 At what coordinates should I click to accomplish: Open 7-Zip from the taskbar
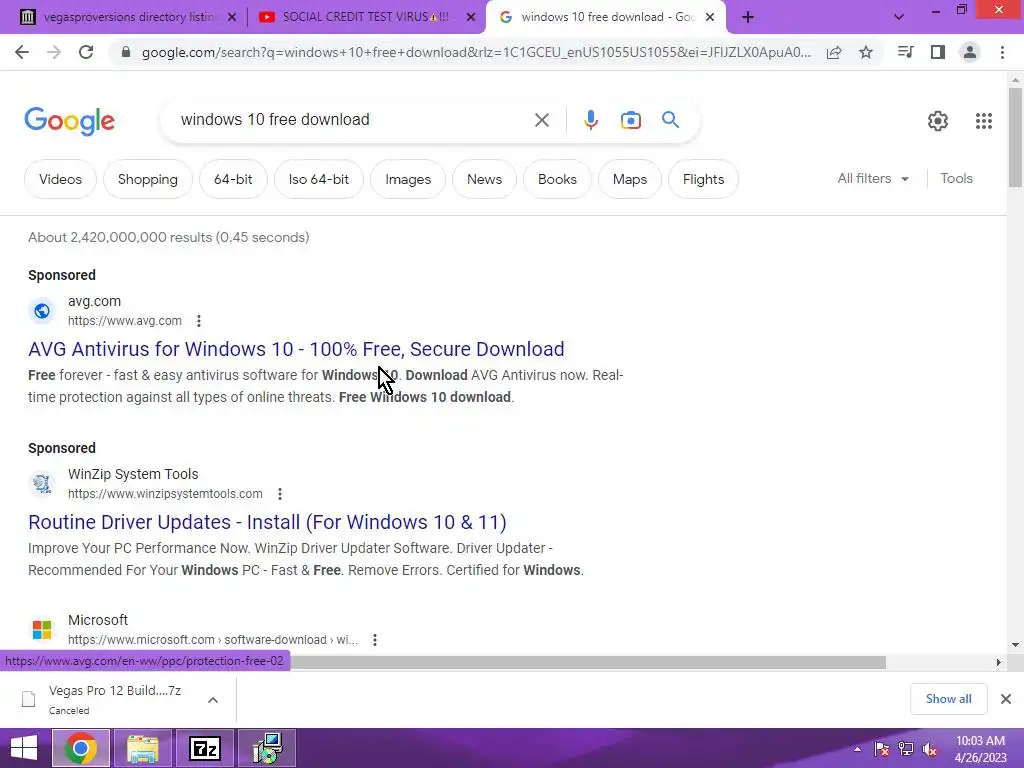pos(204,748)
